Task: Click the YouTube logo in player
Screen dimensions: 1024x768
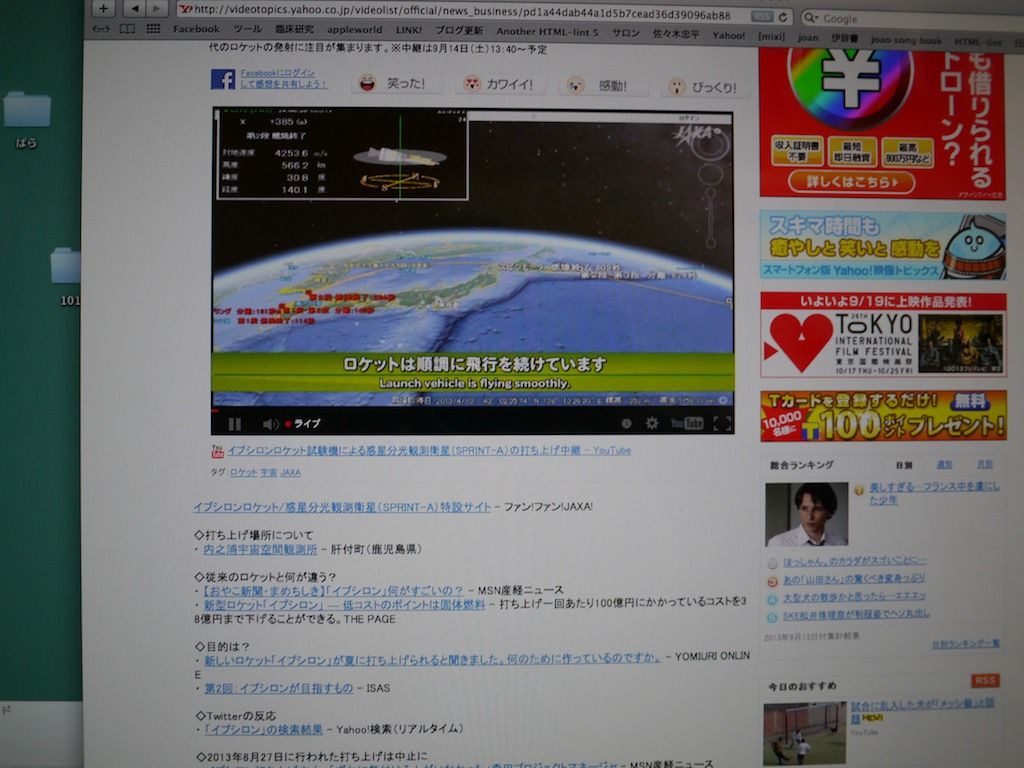Action: click(686, 423)
